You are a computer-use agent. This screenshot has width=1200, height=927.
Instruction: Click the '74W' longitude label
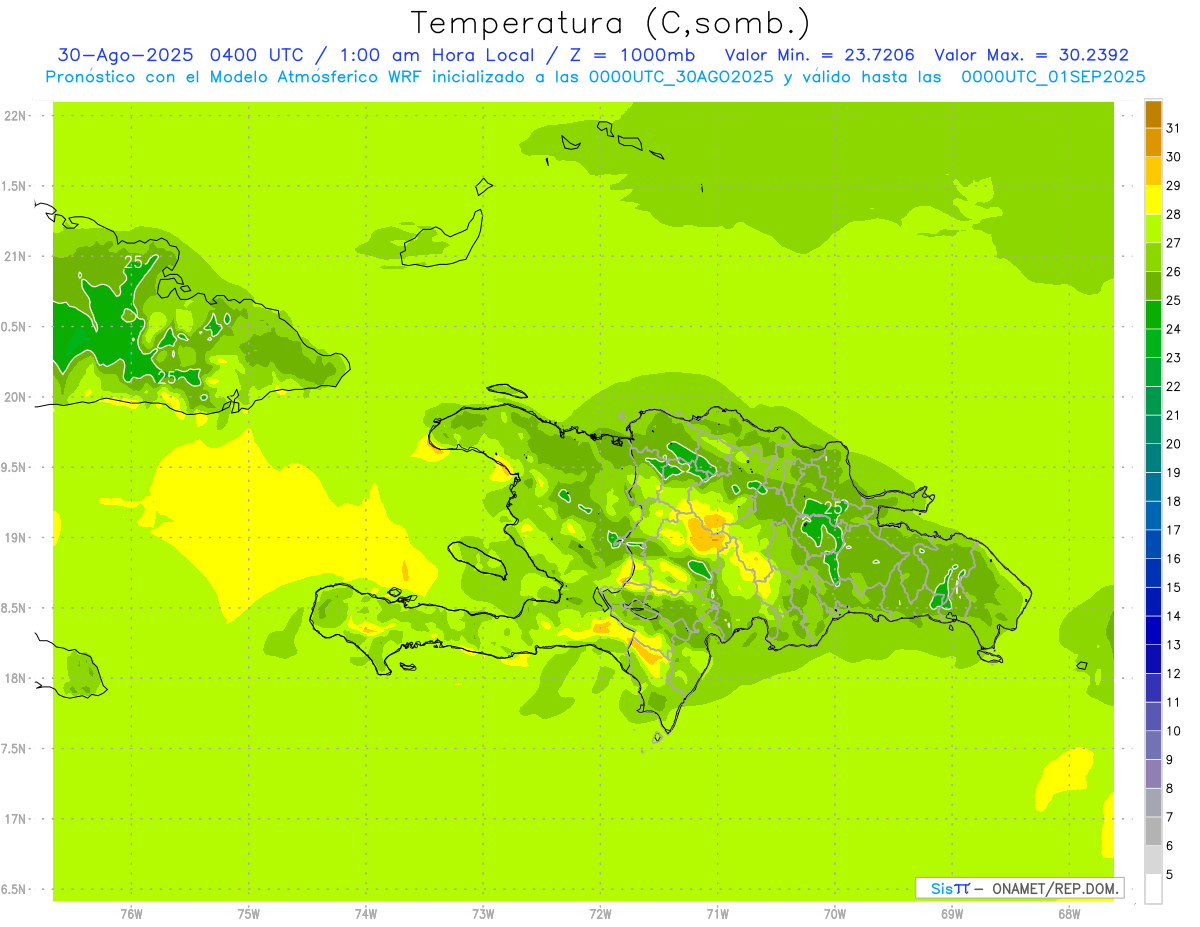tap(366, 914)
